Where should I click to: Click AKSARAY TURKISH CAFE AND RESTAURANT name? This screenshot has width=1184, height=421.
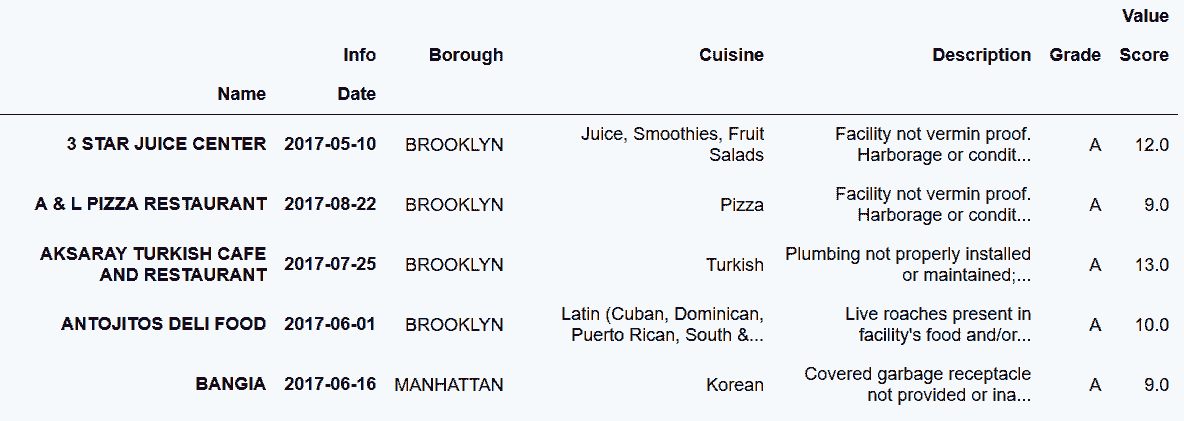pos(153,264)
